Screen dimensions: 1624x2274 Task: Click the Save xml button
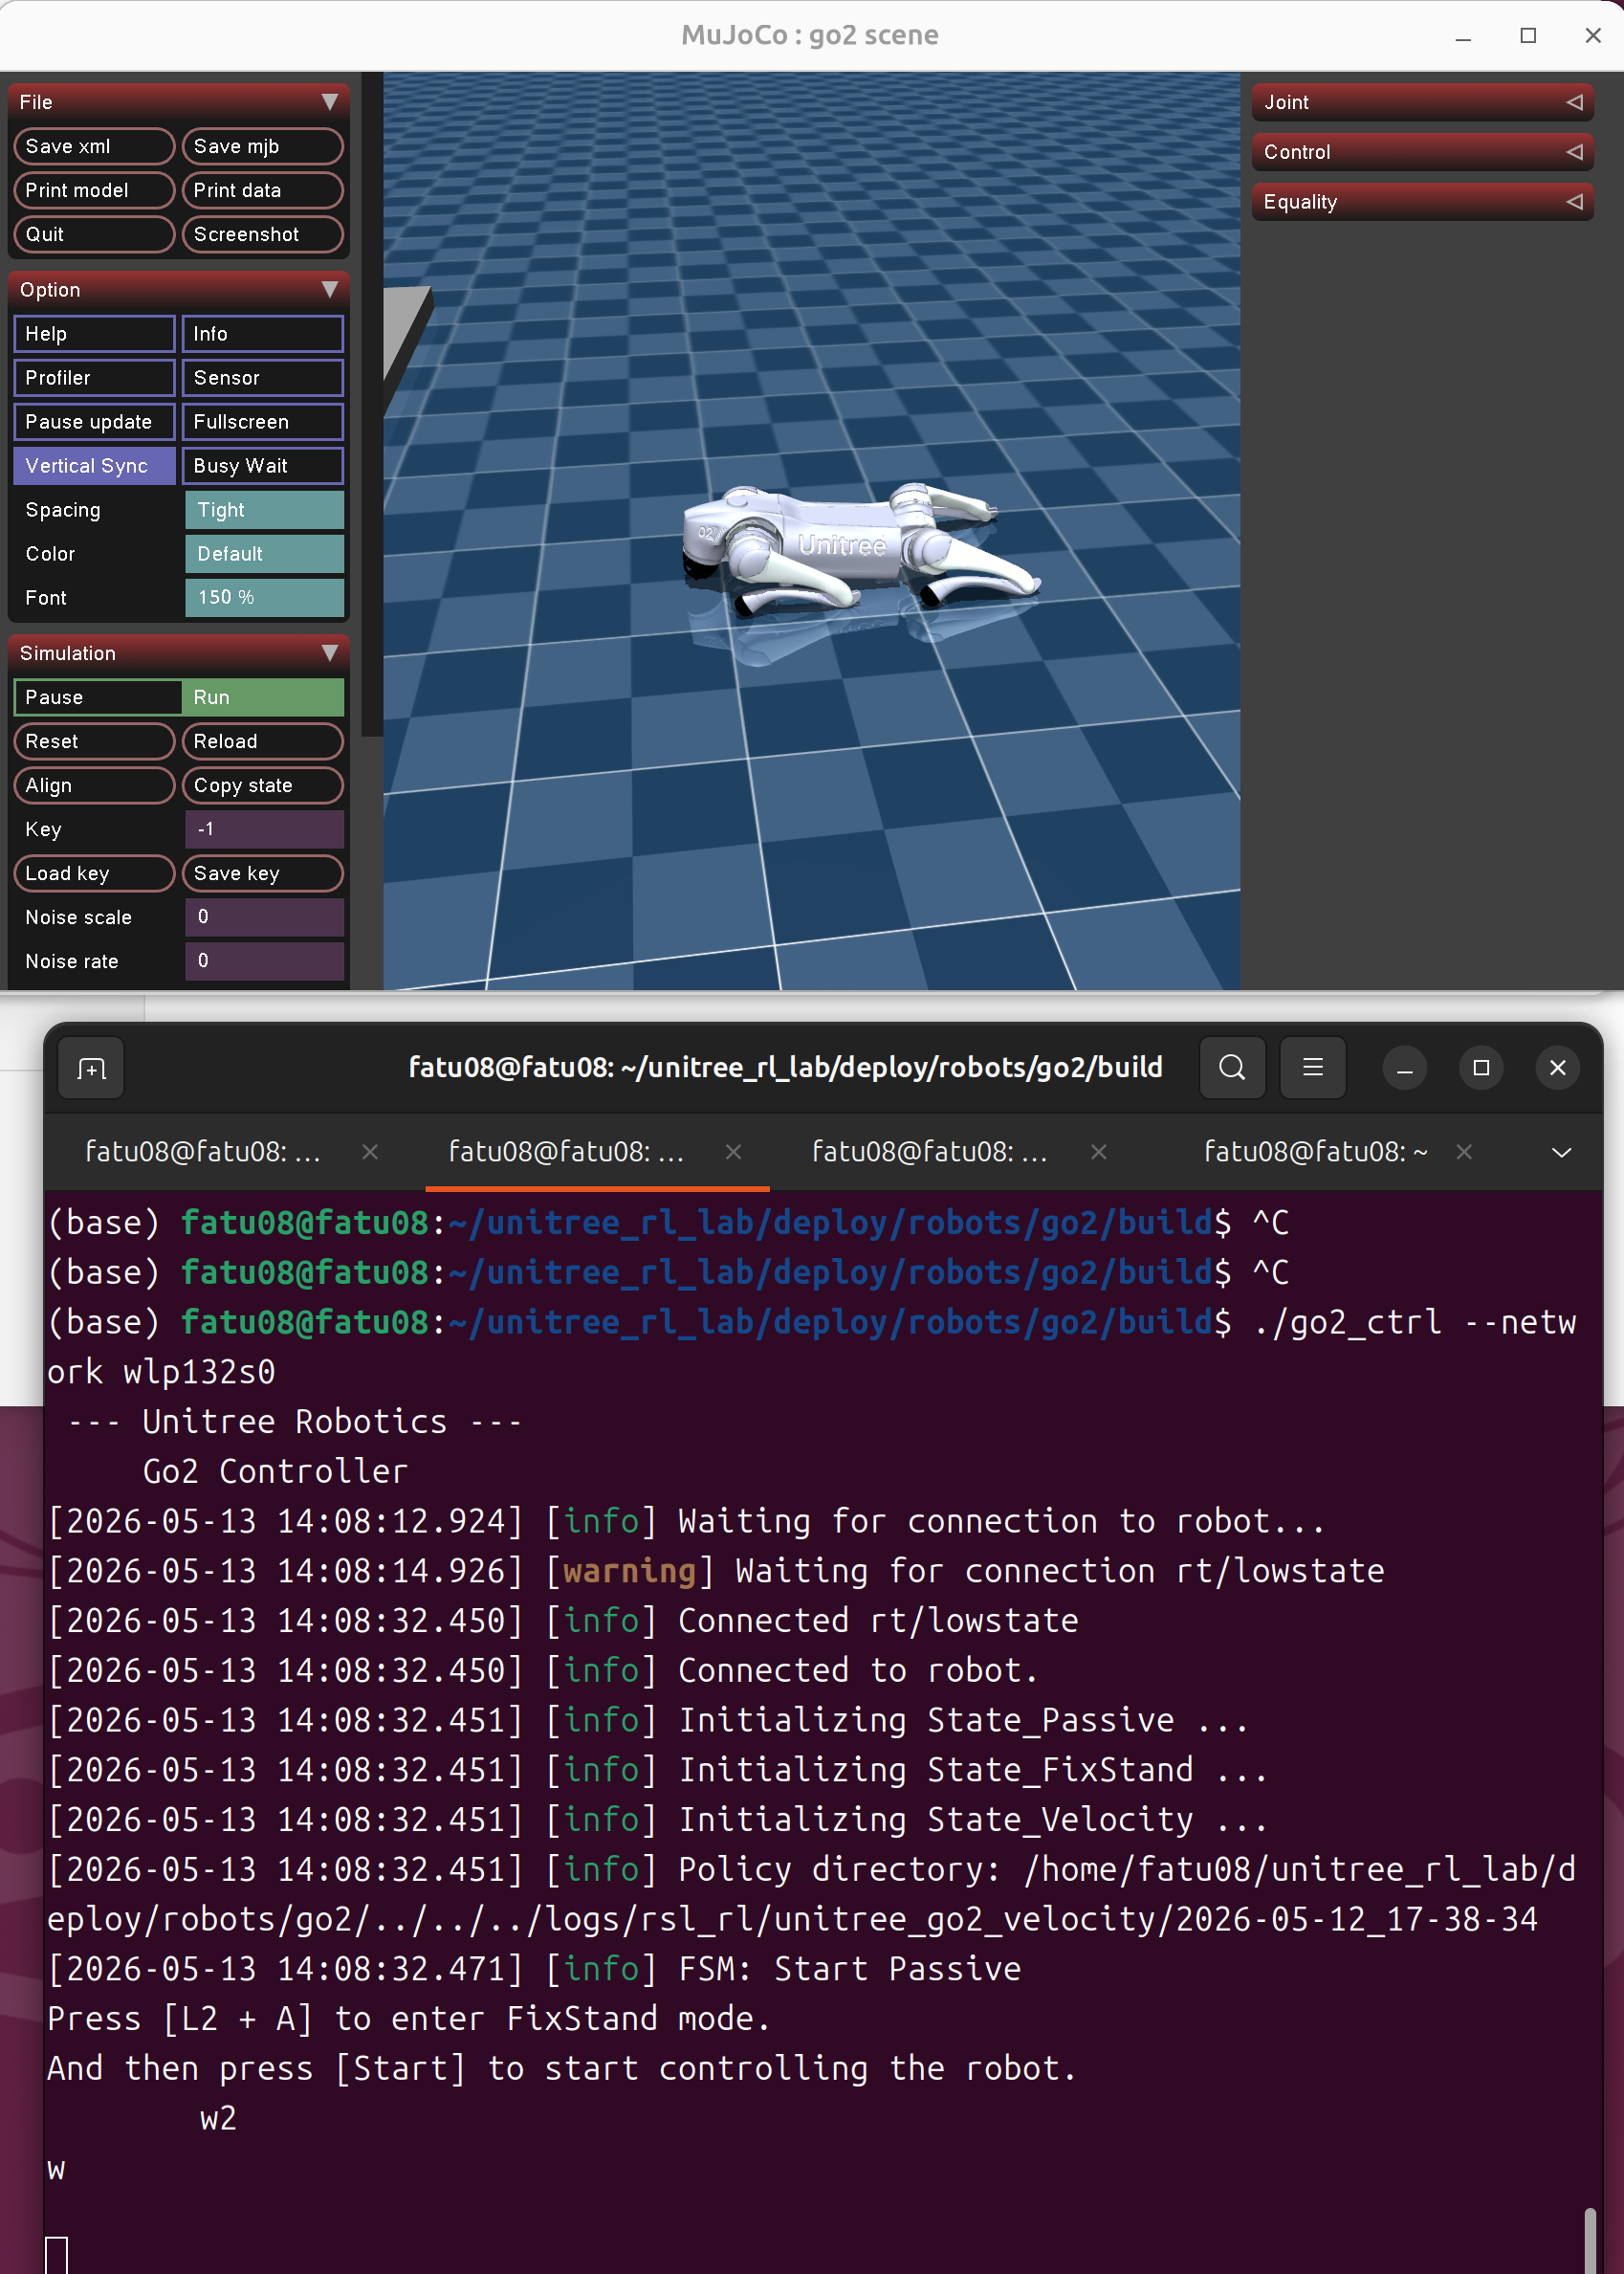click(94, 146)
